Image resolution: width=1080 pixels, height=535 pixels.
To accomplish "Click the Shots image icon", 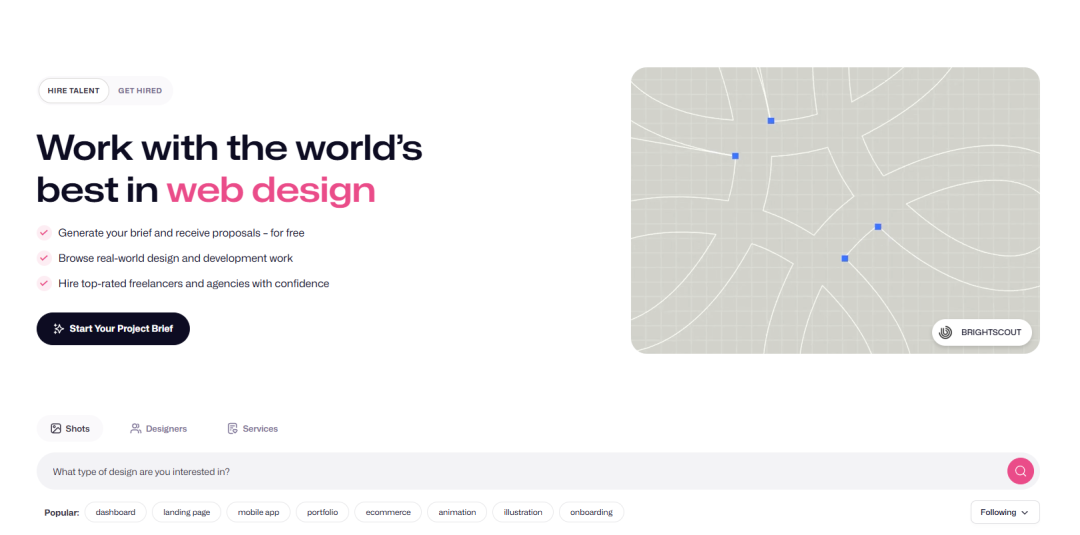I will click(56, 428).
